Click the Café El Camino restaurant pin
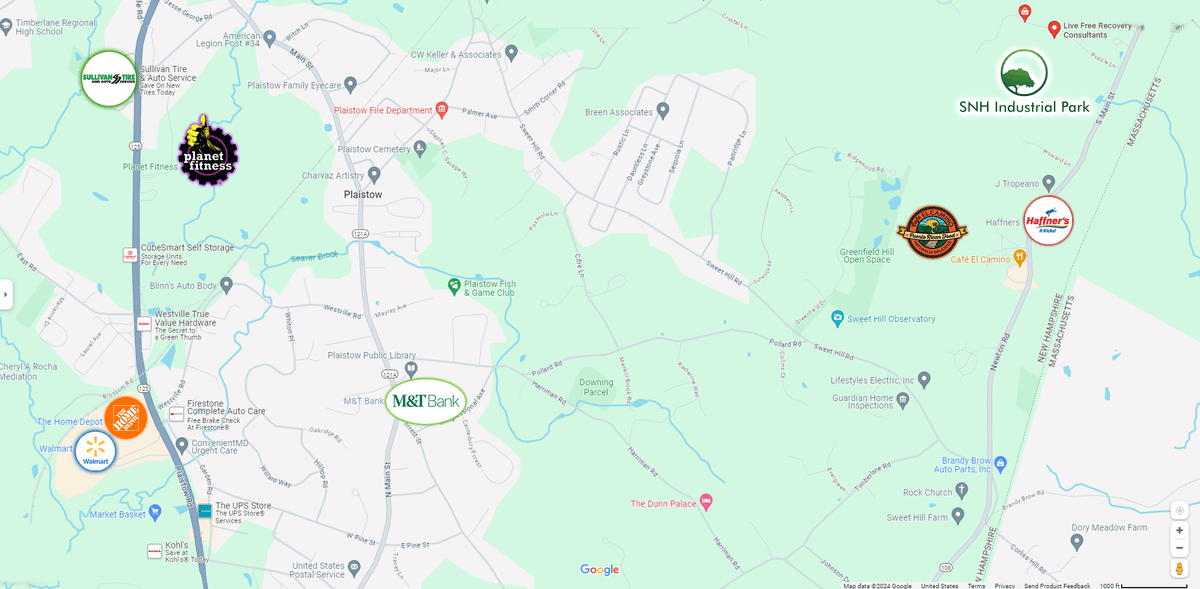 pos(1019,257)
